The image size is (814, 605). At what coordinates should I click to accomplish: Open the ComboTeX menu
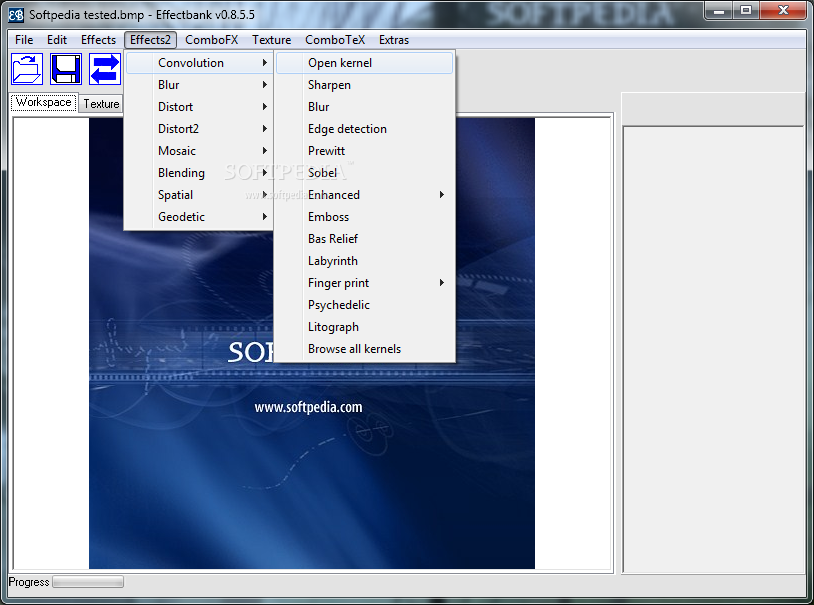pos(335,40)
